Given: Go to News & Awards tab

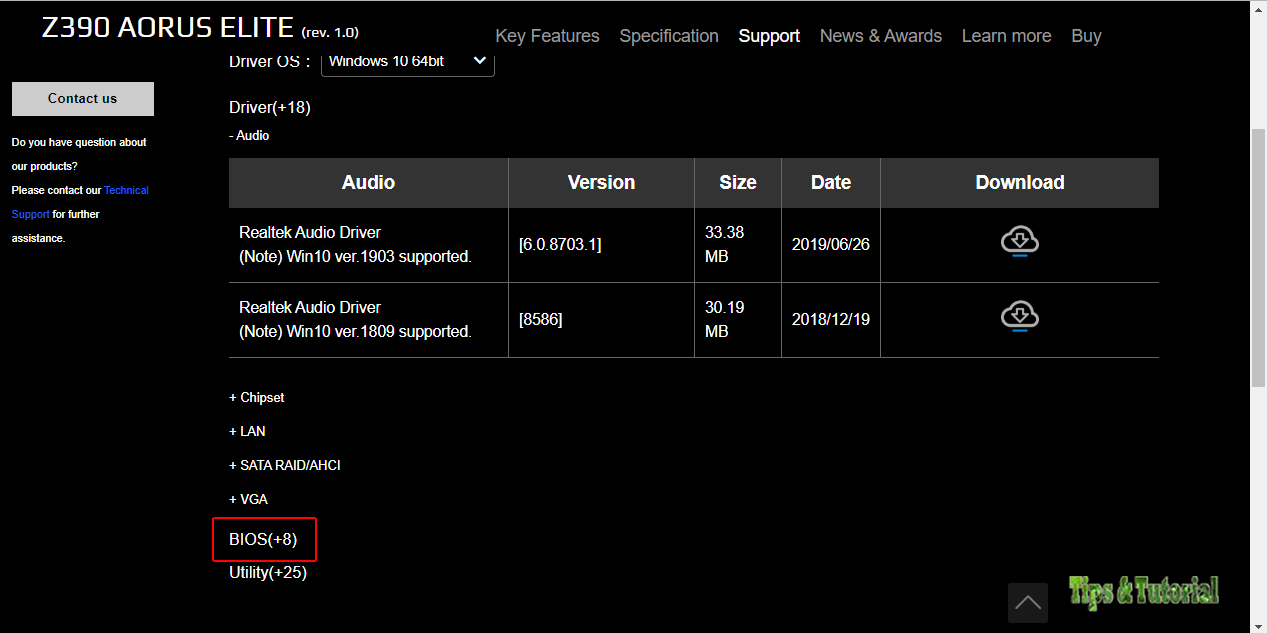Looking at the screenshot, I should point(881,36).
